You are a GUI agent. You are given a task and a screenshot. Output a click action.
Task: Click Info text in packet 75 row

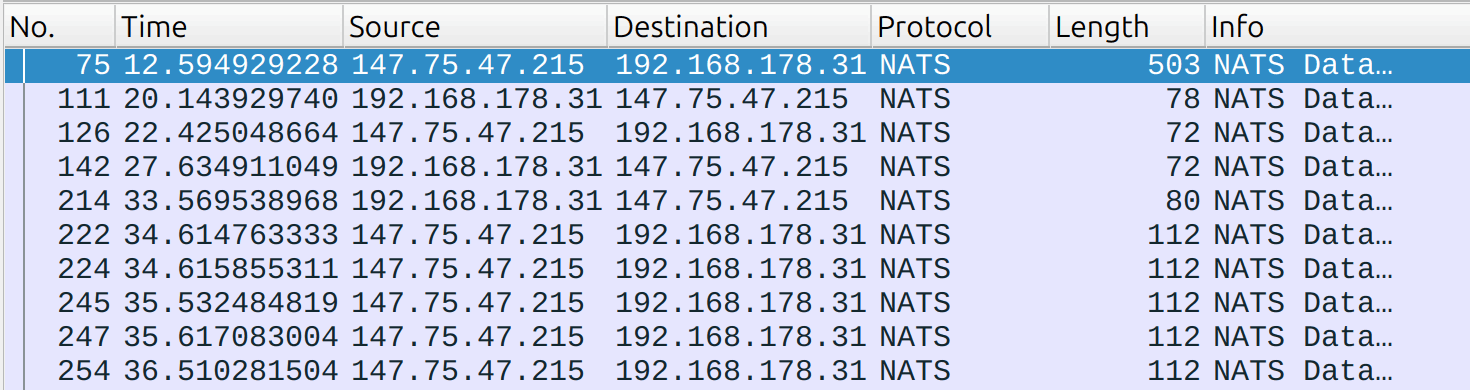pyautogui.click(x=1303, y=66)
